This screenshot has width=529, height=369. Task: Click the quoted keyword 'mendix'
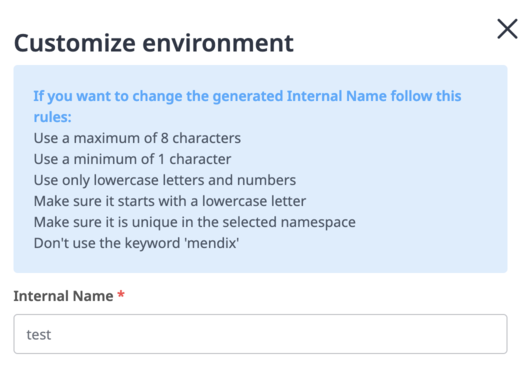(212, 243)
